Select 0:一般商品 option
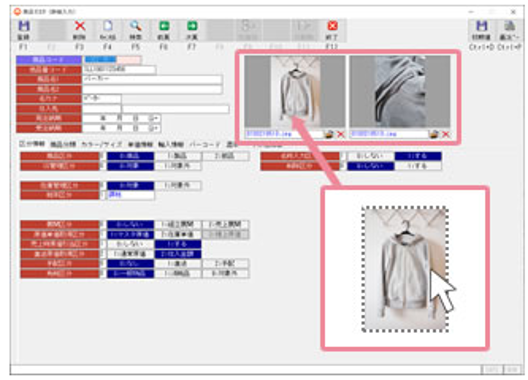528x380 pixels. pos(131,273)
